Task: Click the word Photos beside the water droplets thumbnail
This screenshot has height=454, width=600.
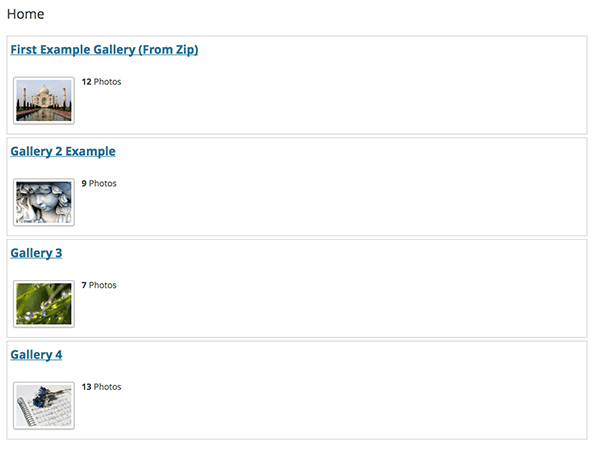Action: pyautogui.click(x=103, y=285)
